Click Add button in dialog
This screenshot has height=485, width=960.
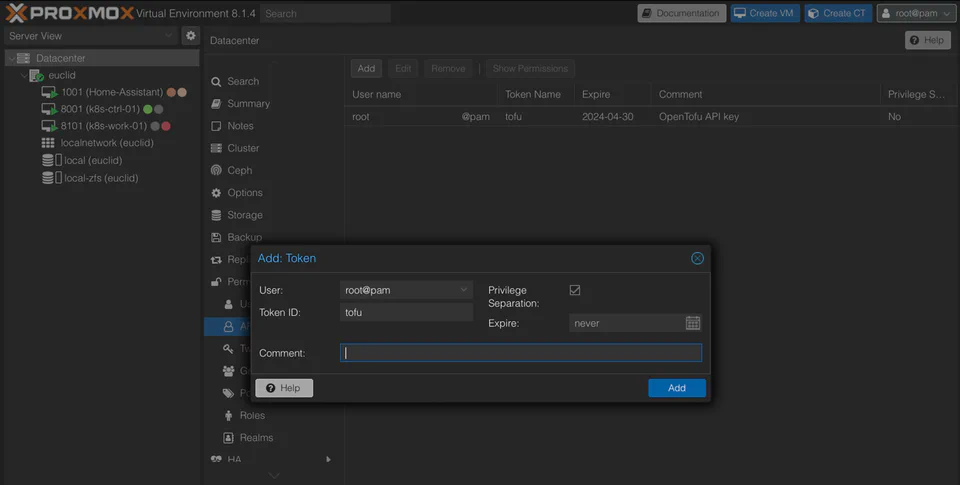677,388
